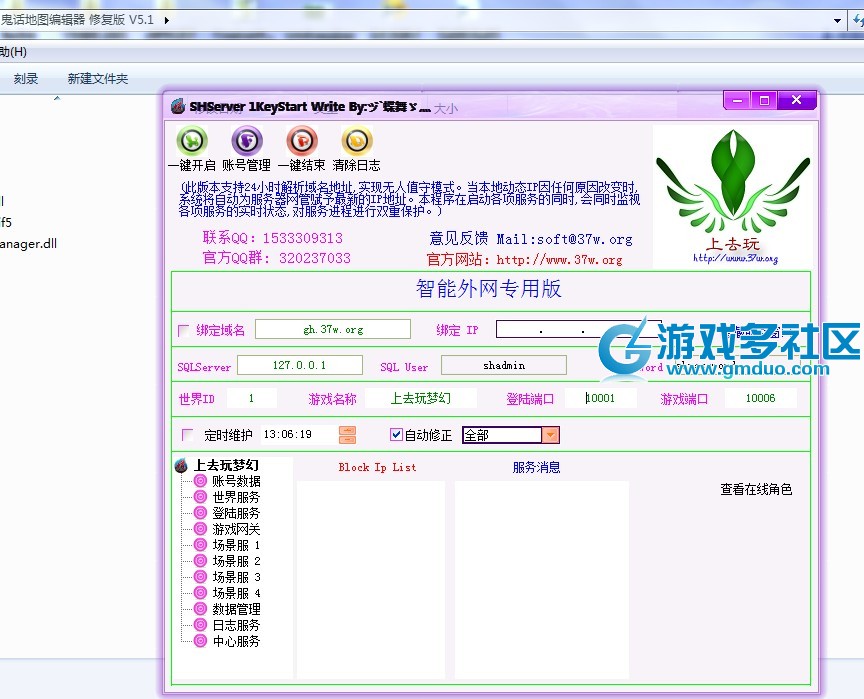
Task: Open 账号管理 account management icon
Action: pos(246,141)
